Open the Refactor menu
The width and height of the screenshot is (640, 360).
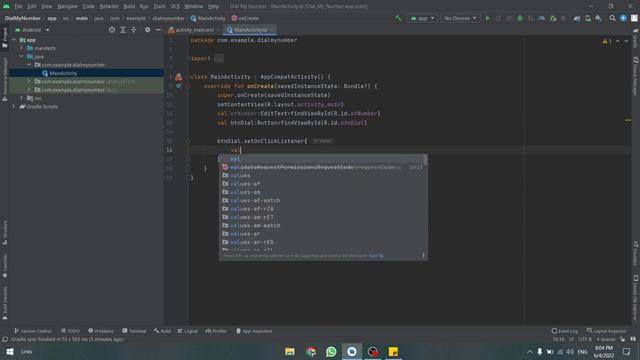pos(109,6)
